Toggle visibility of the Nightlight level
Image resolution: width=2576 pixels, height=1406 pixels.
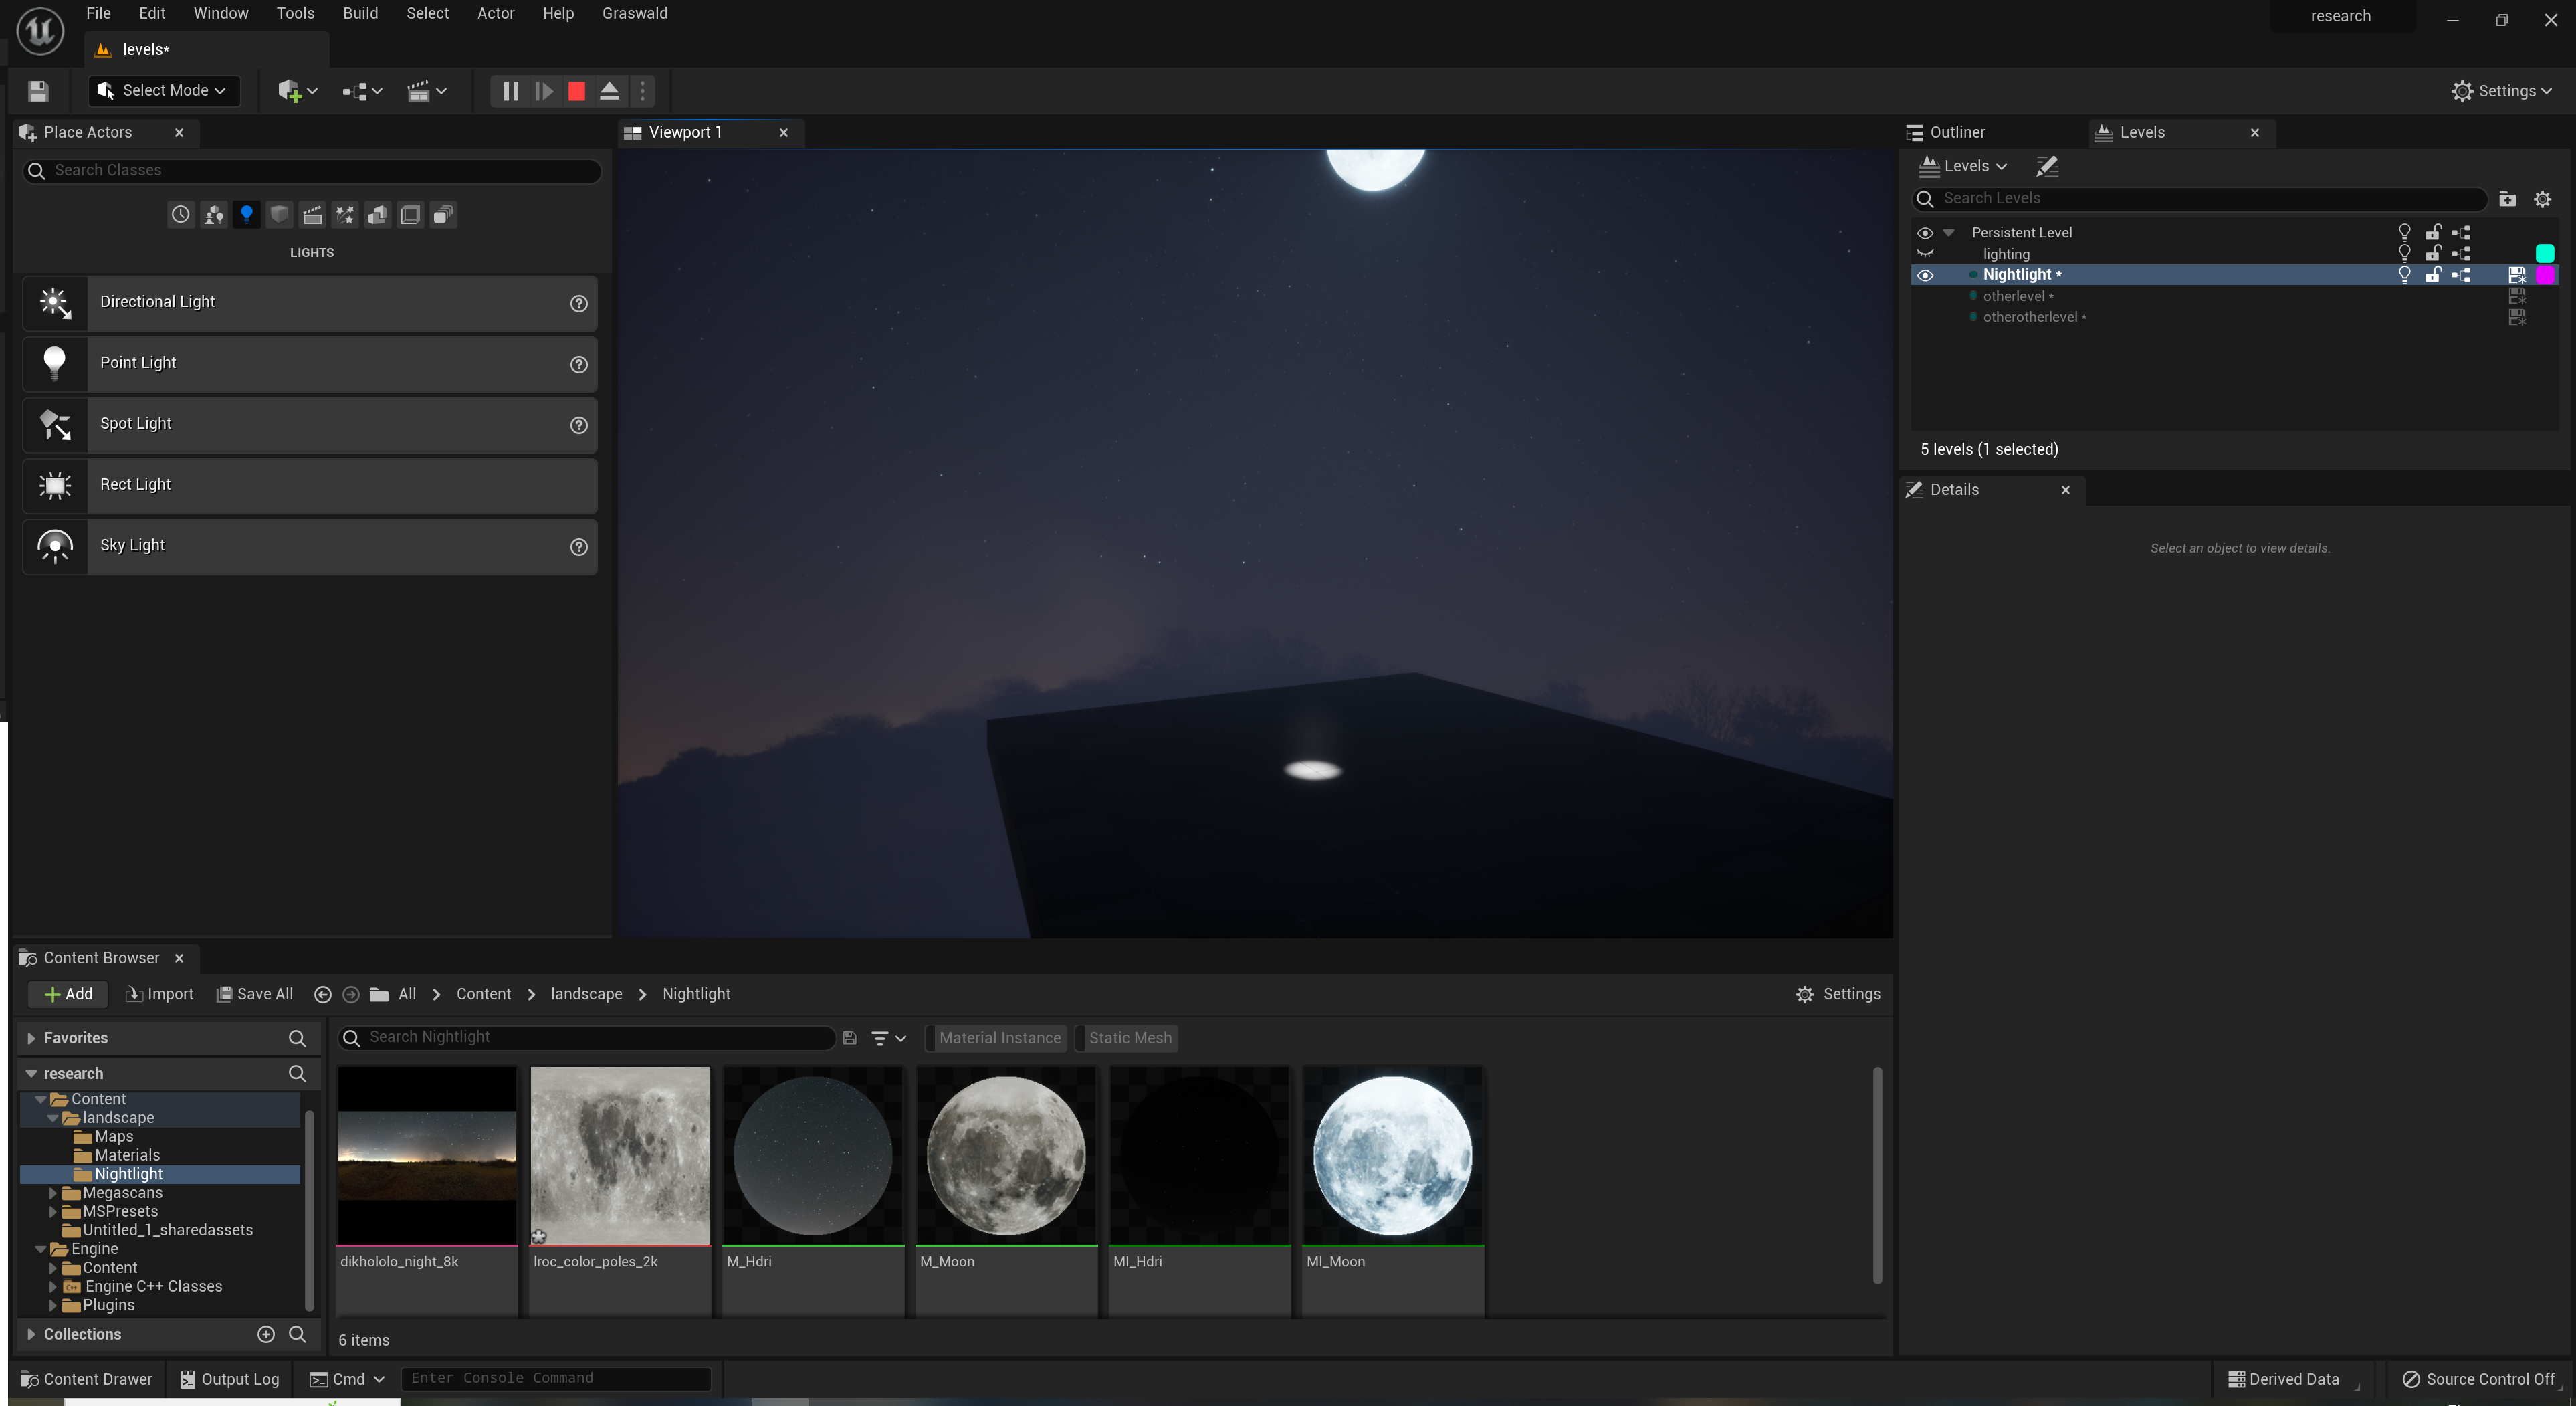pyautogui.click(x=1925, y=275)
